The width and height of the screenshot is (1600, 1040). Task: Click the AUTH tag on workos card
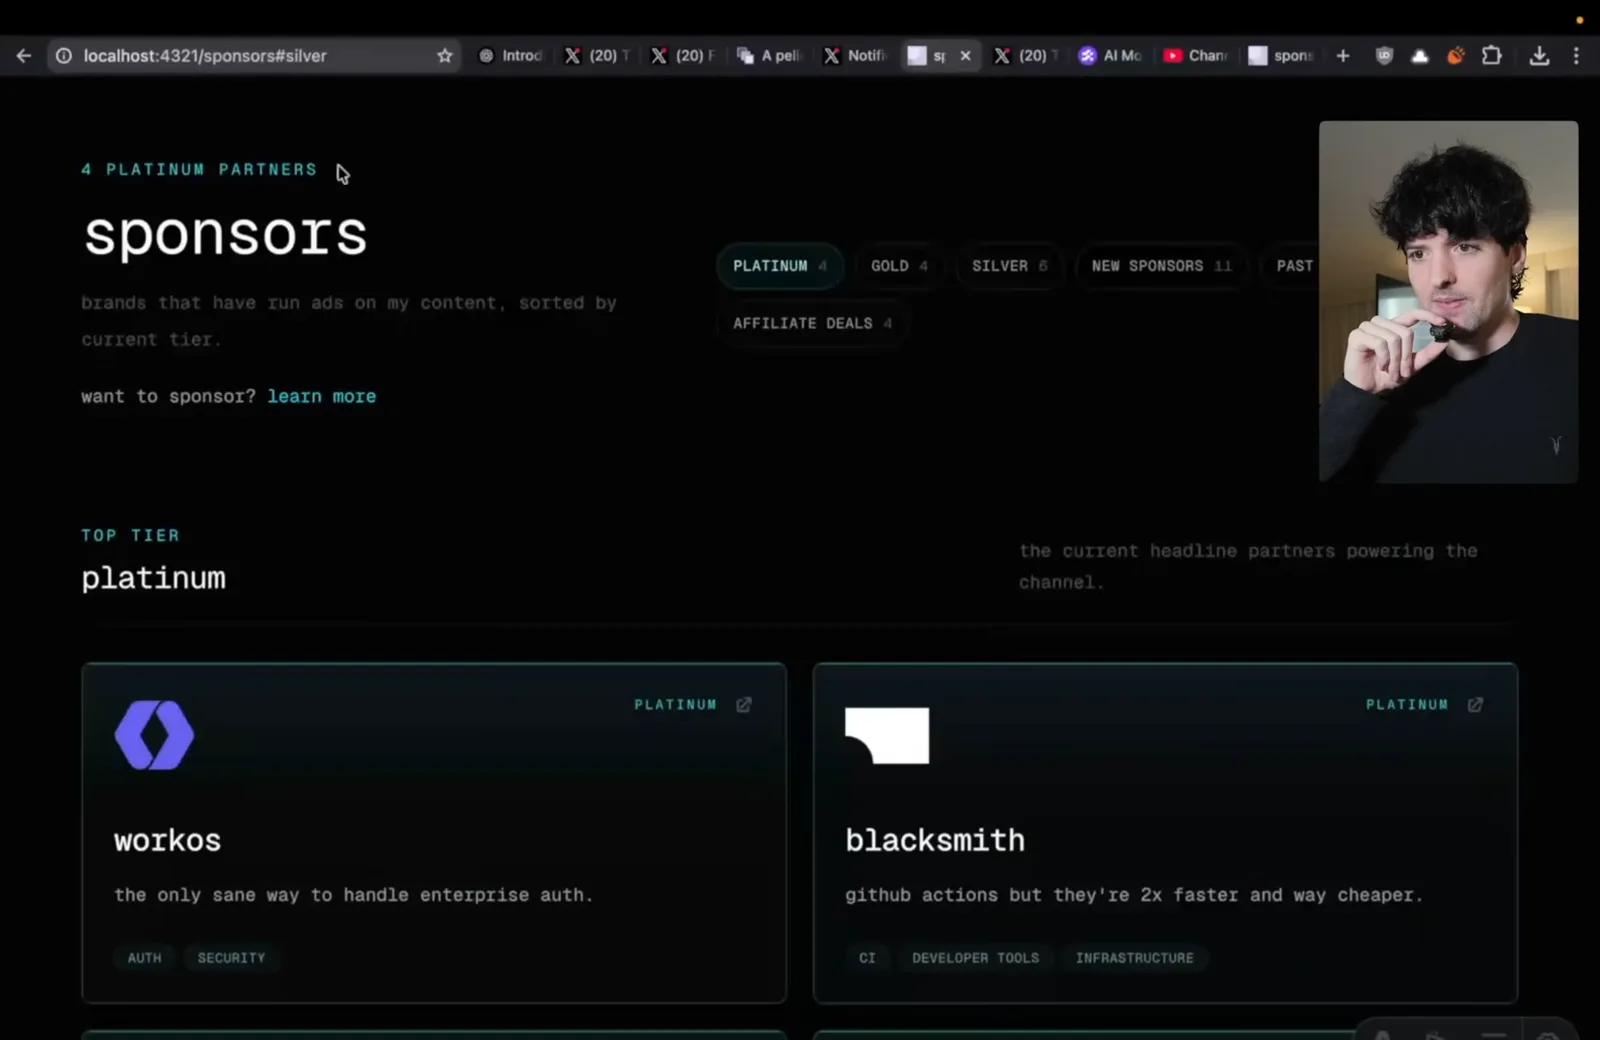point(144,958)
